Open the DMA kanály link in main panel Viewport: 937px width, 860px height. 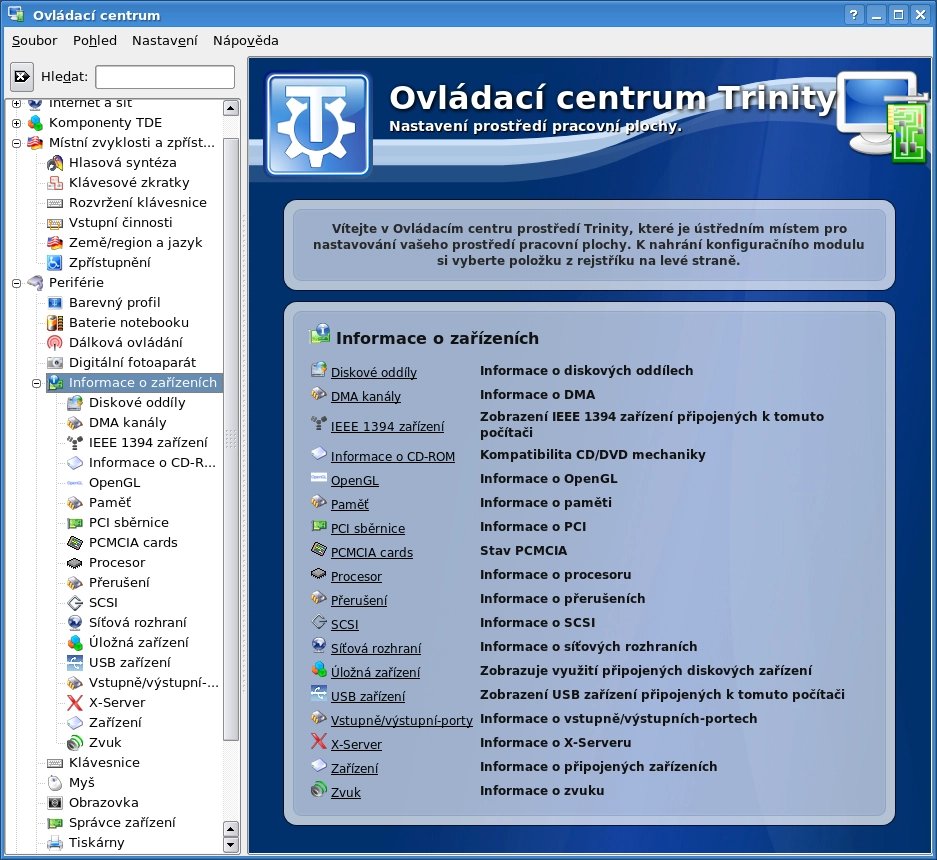(366, 396)
